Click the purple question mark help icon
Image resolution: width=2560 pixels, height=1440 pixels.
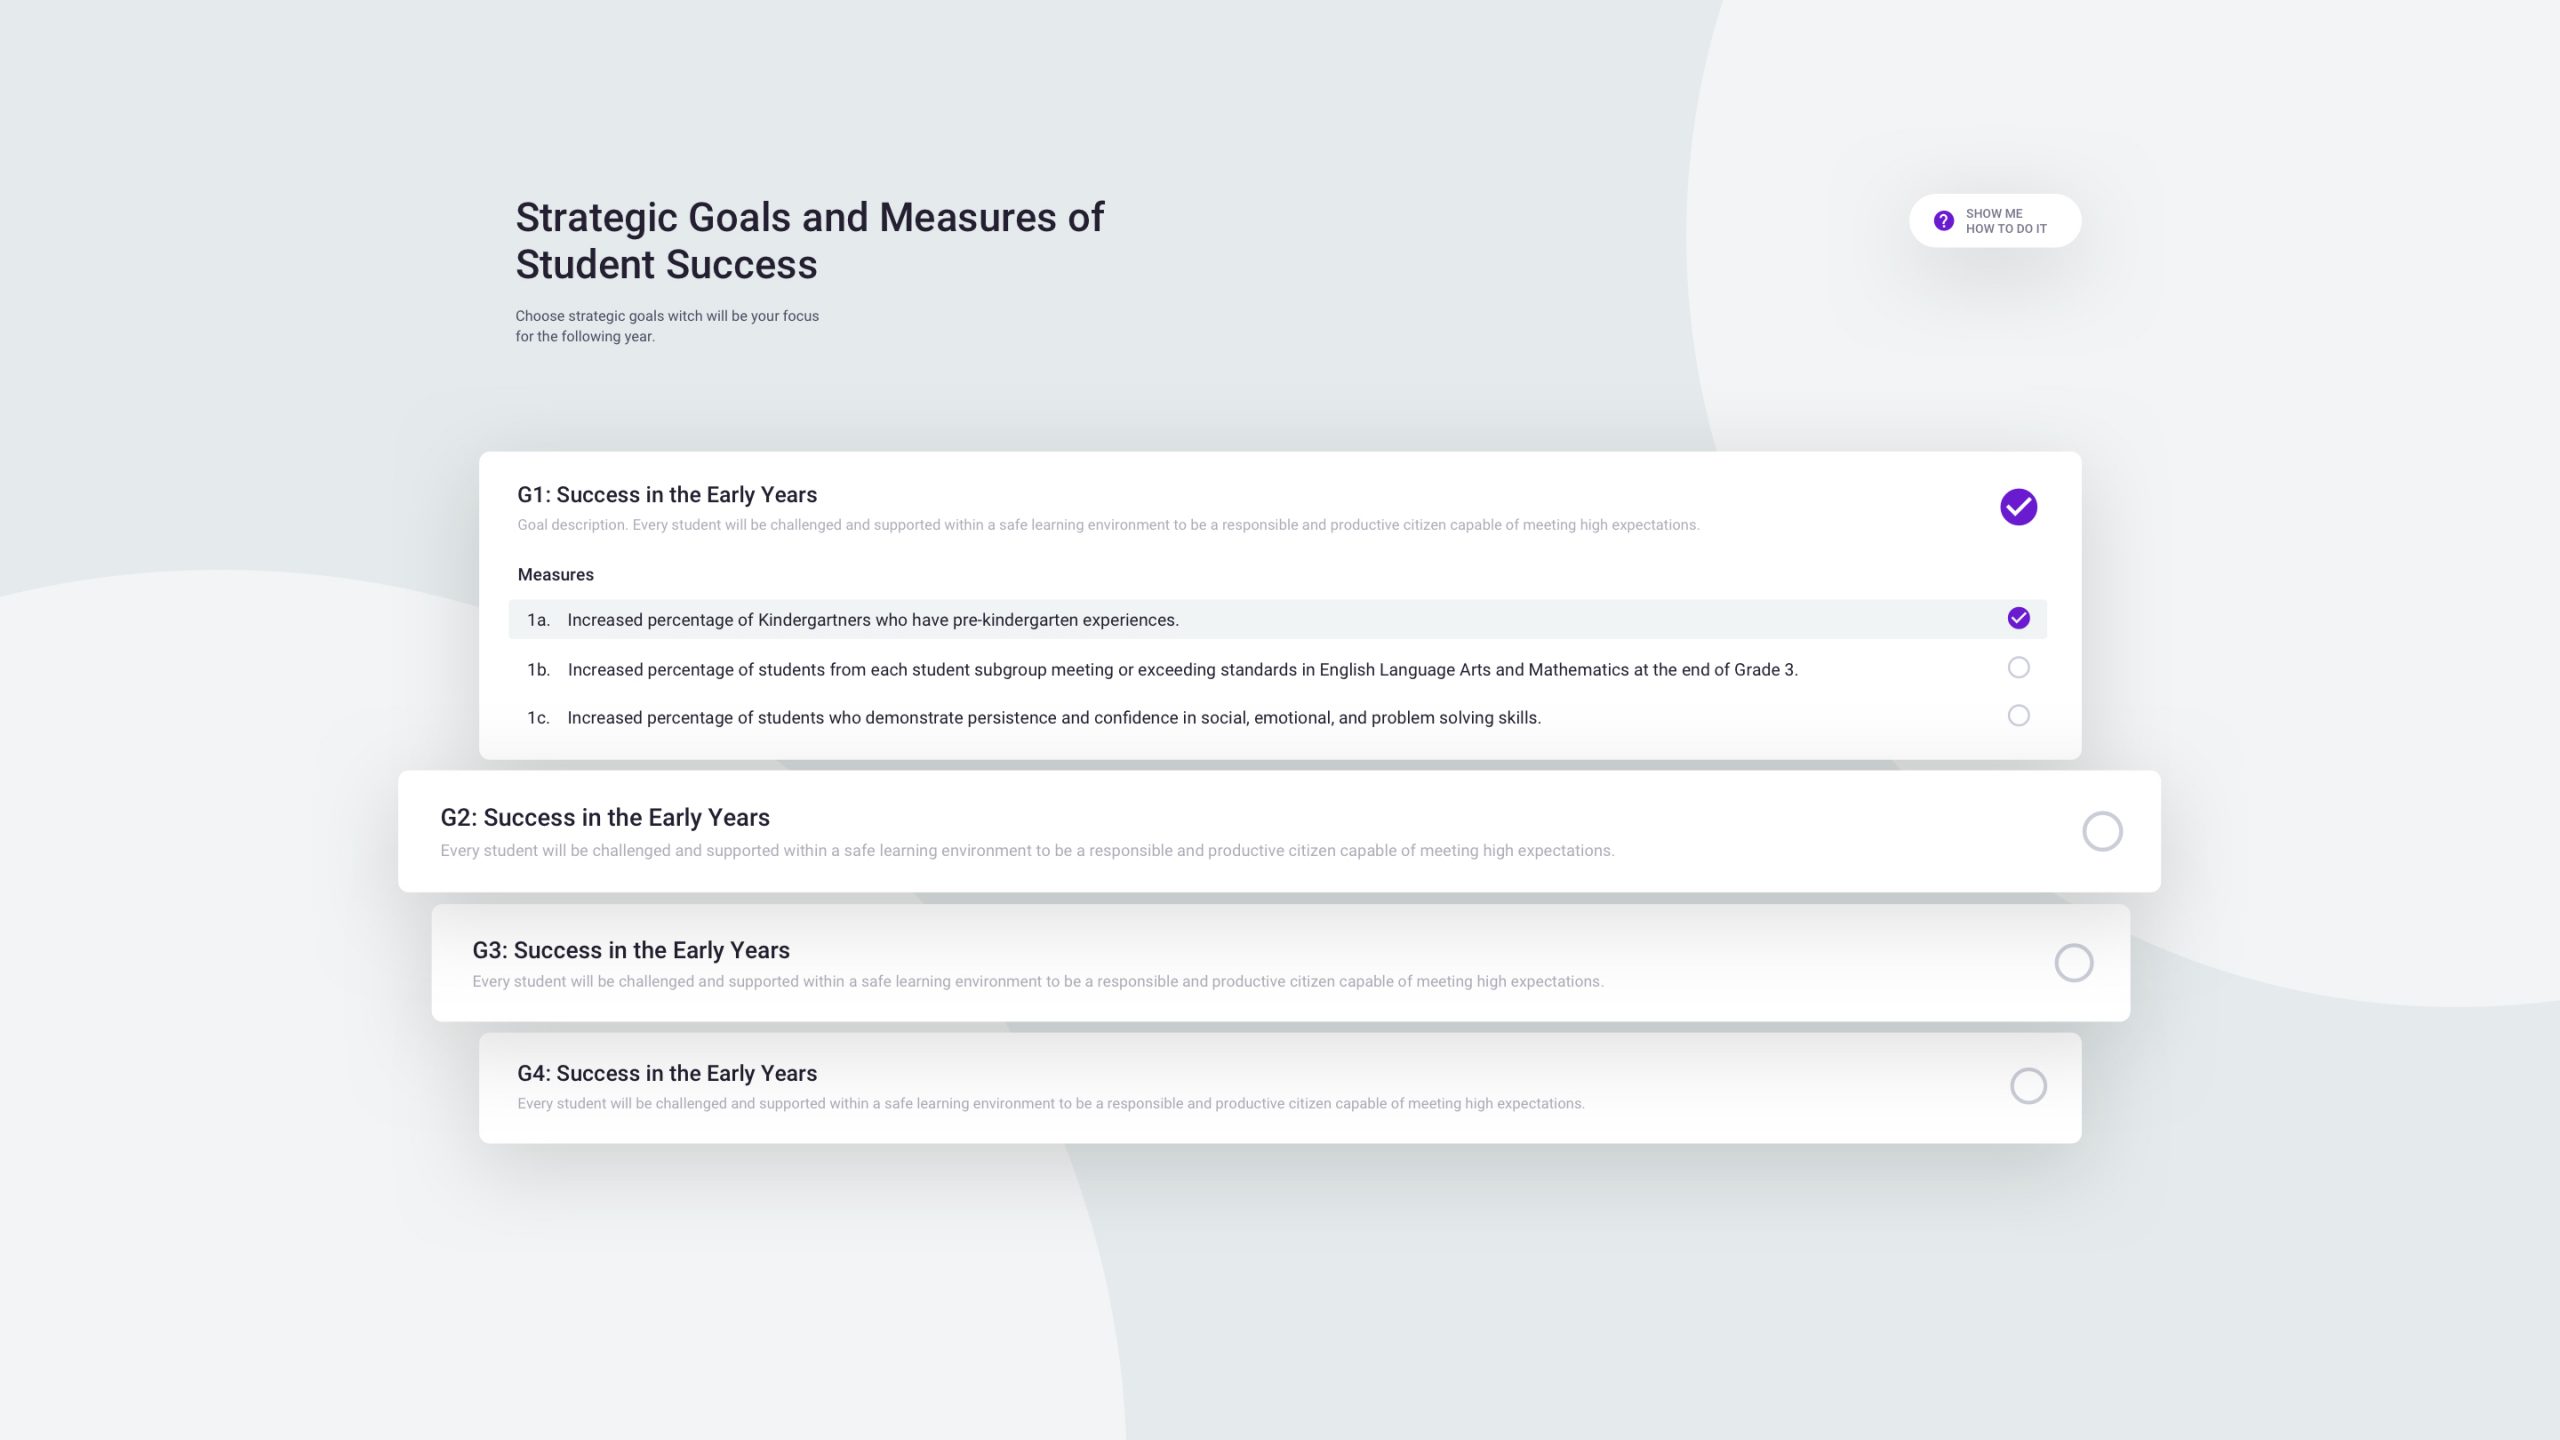[x=1943, y=221]
